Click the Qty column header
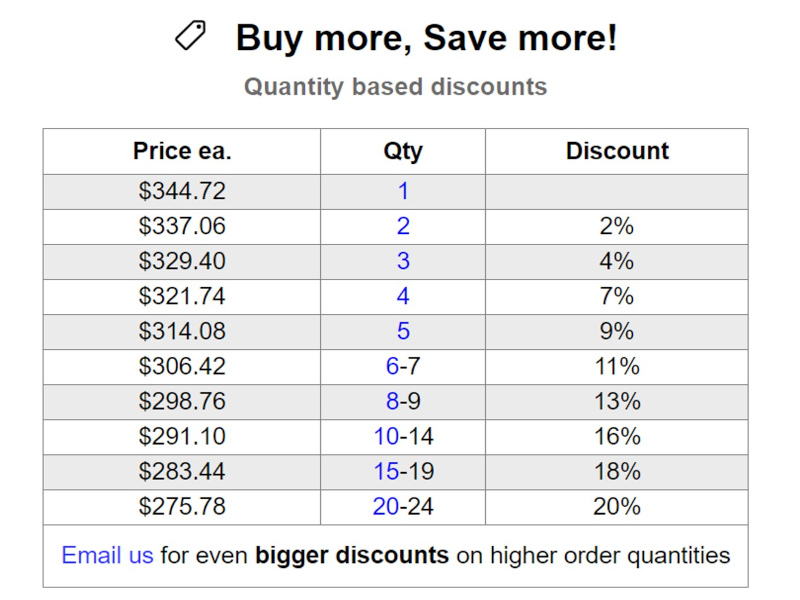The image size is (800, 600). pyautogui.click(x=403, y=151)
